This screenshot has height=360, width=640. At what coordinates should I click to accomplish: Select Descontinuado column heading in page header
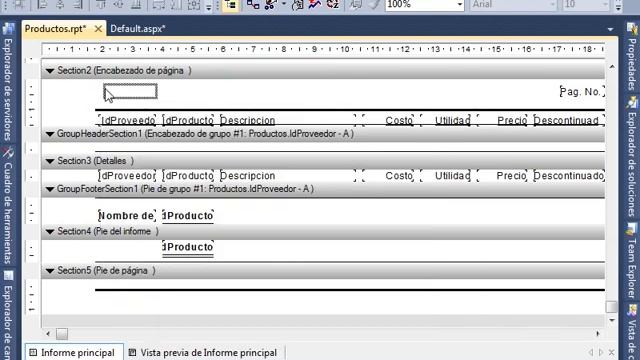(x=569, y=120)
